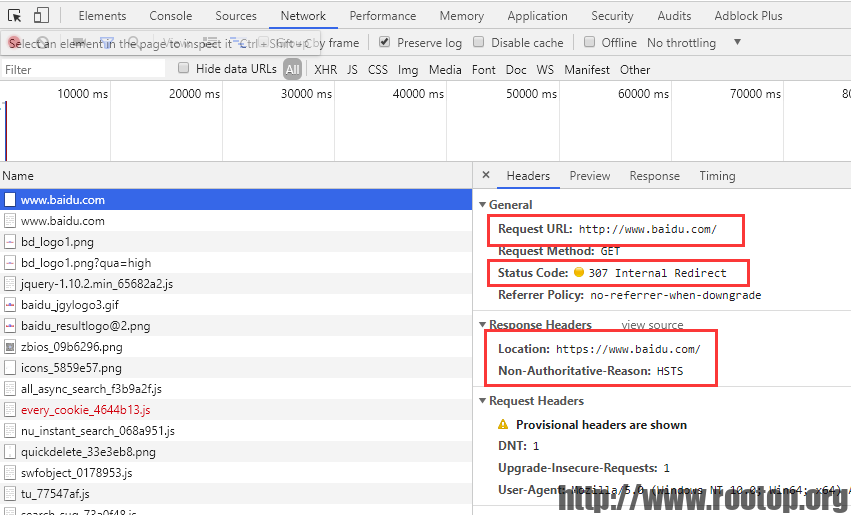
Task: Enable the Disable cache checkbox
Action: coord(478,42)
